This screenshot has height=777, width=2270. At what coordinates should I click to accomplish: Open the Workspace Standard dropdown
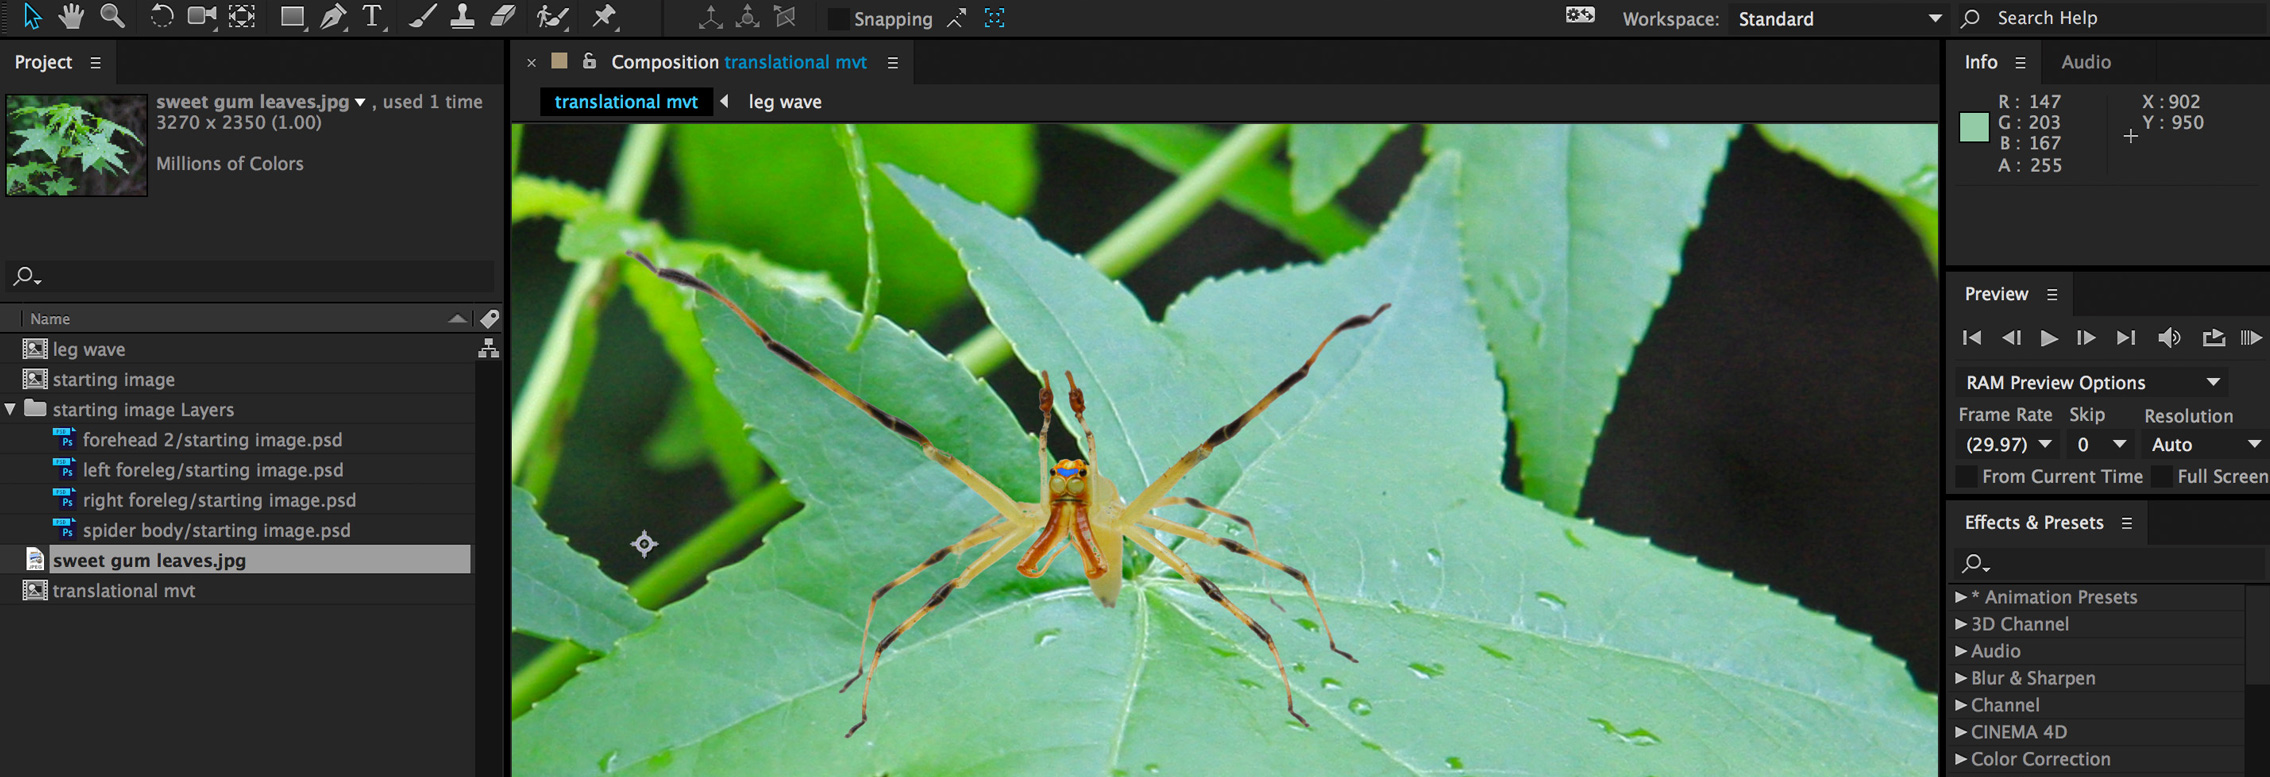tap(1838, 19)
